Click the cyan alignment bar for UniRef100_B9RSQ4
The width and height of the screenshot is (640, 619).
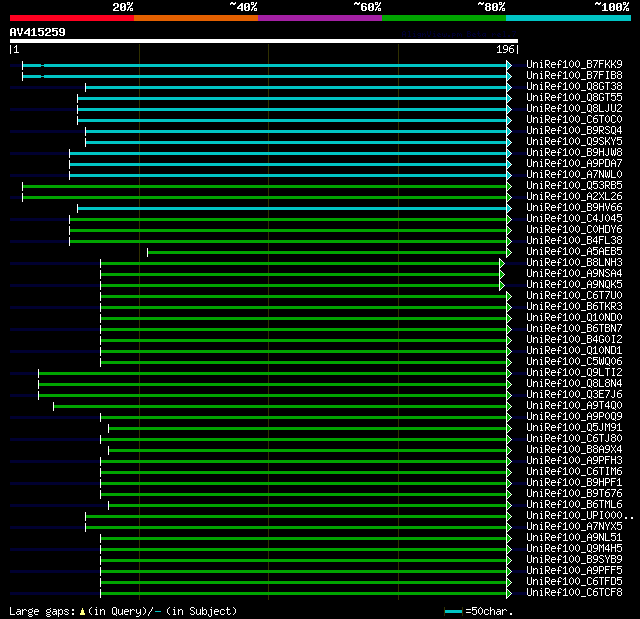point(296,131)
